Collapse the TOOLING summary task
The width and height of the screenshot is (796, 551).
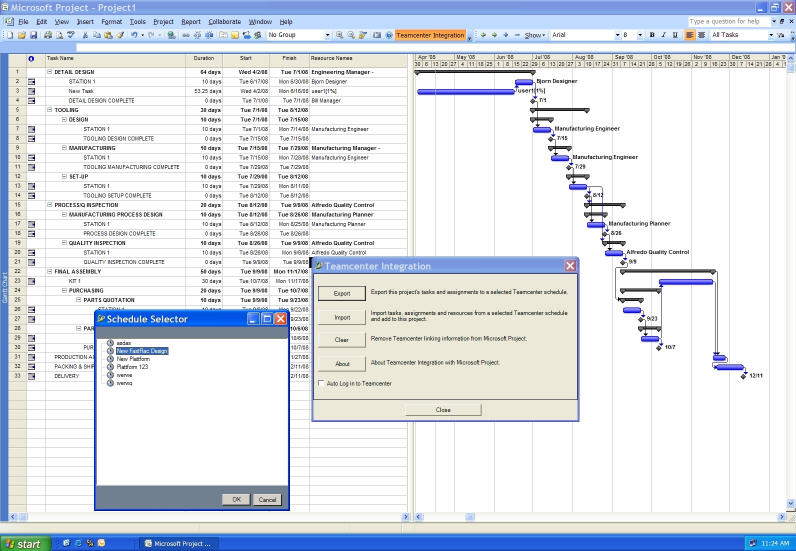pos(50,110)
